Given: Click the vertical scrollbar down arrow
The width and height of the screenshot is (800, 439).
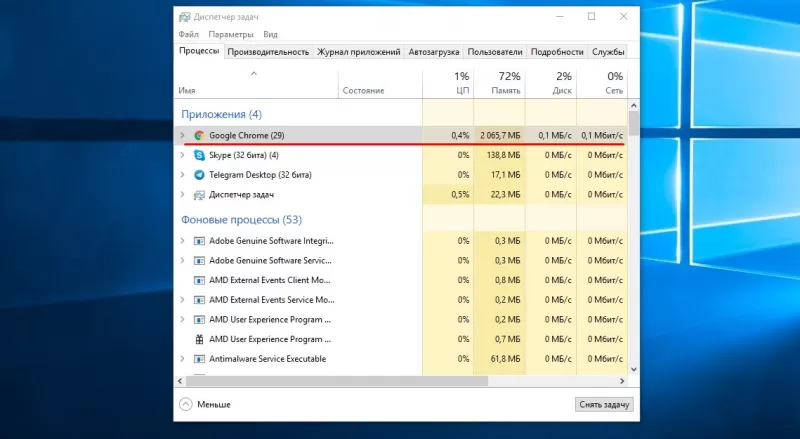Looking at the screenshot, I should point(634,370).
